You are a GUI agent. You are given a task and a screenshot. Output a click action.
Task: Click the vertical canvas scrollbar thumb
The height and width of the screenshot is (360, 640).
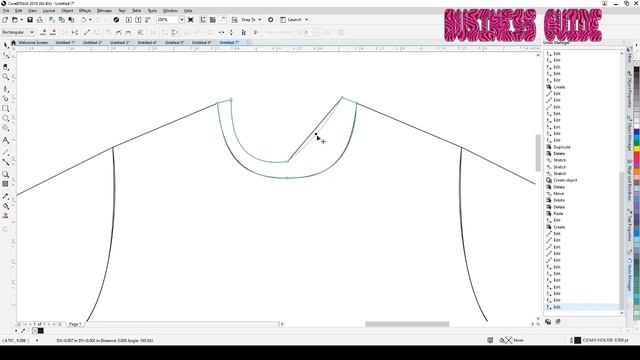click(x=538, y=153)
